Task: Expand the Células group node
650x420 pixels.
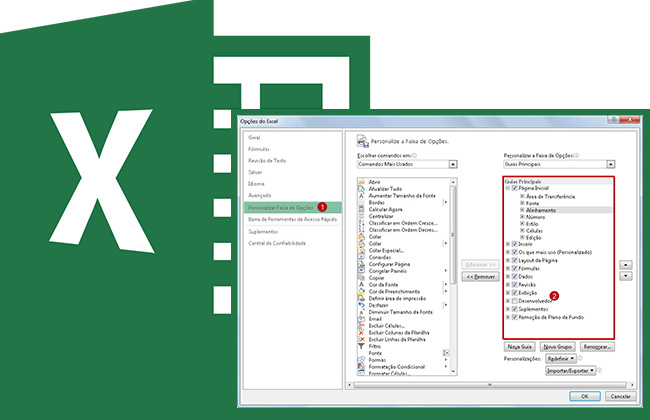Action: [522, 231]
